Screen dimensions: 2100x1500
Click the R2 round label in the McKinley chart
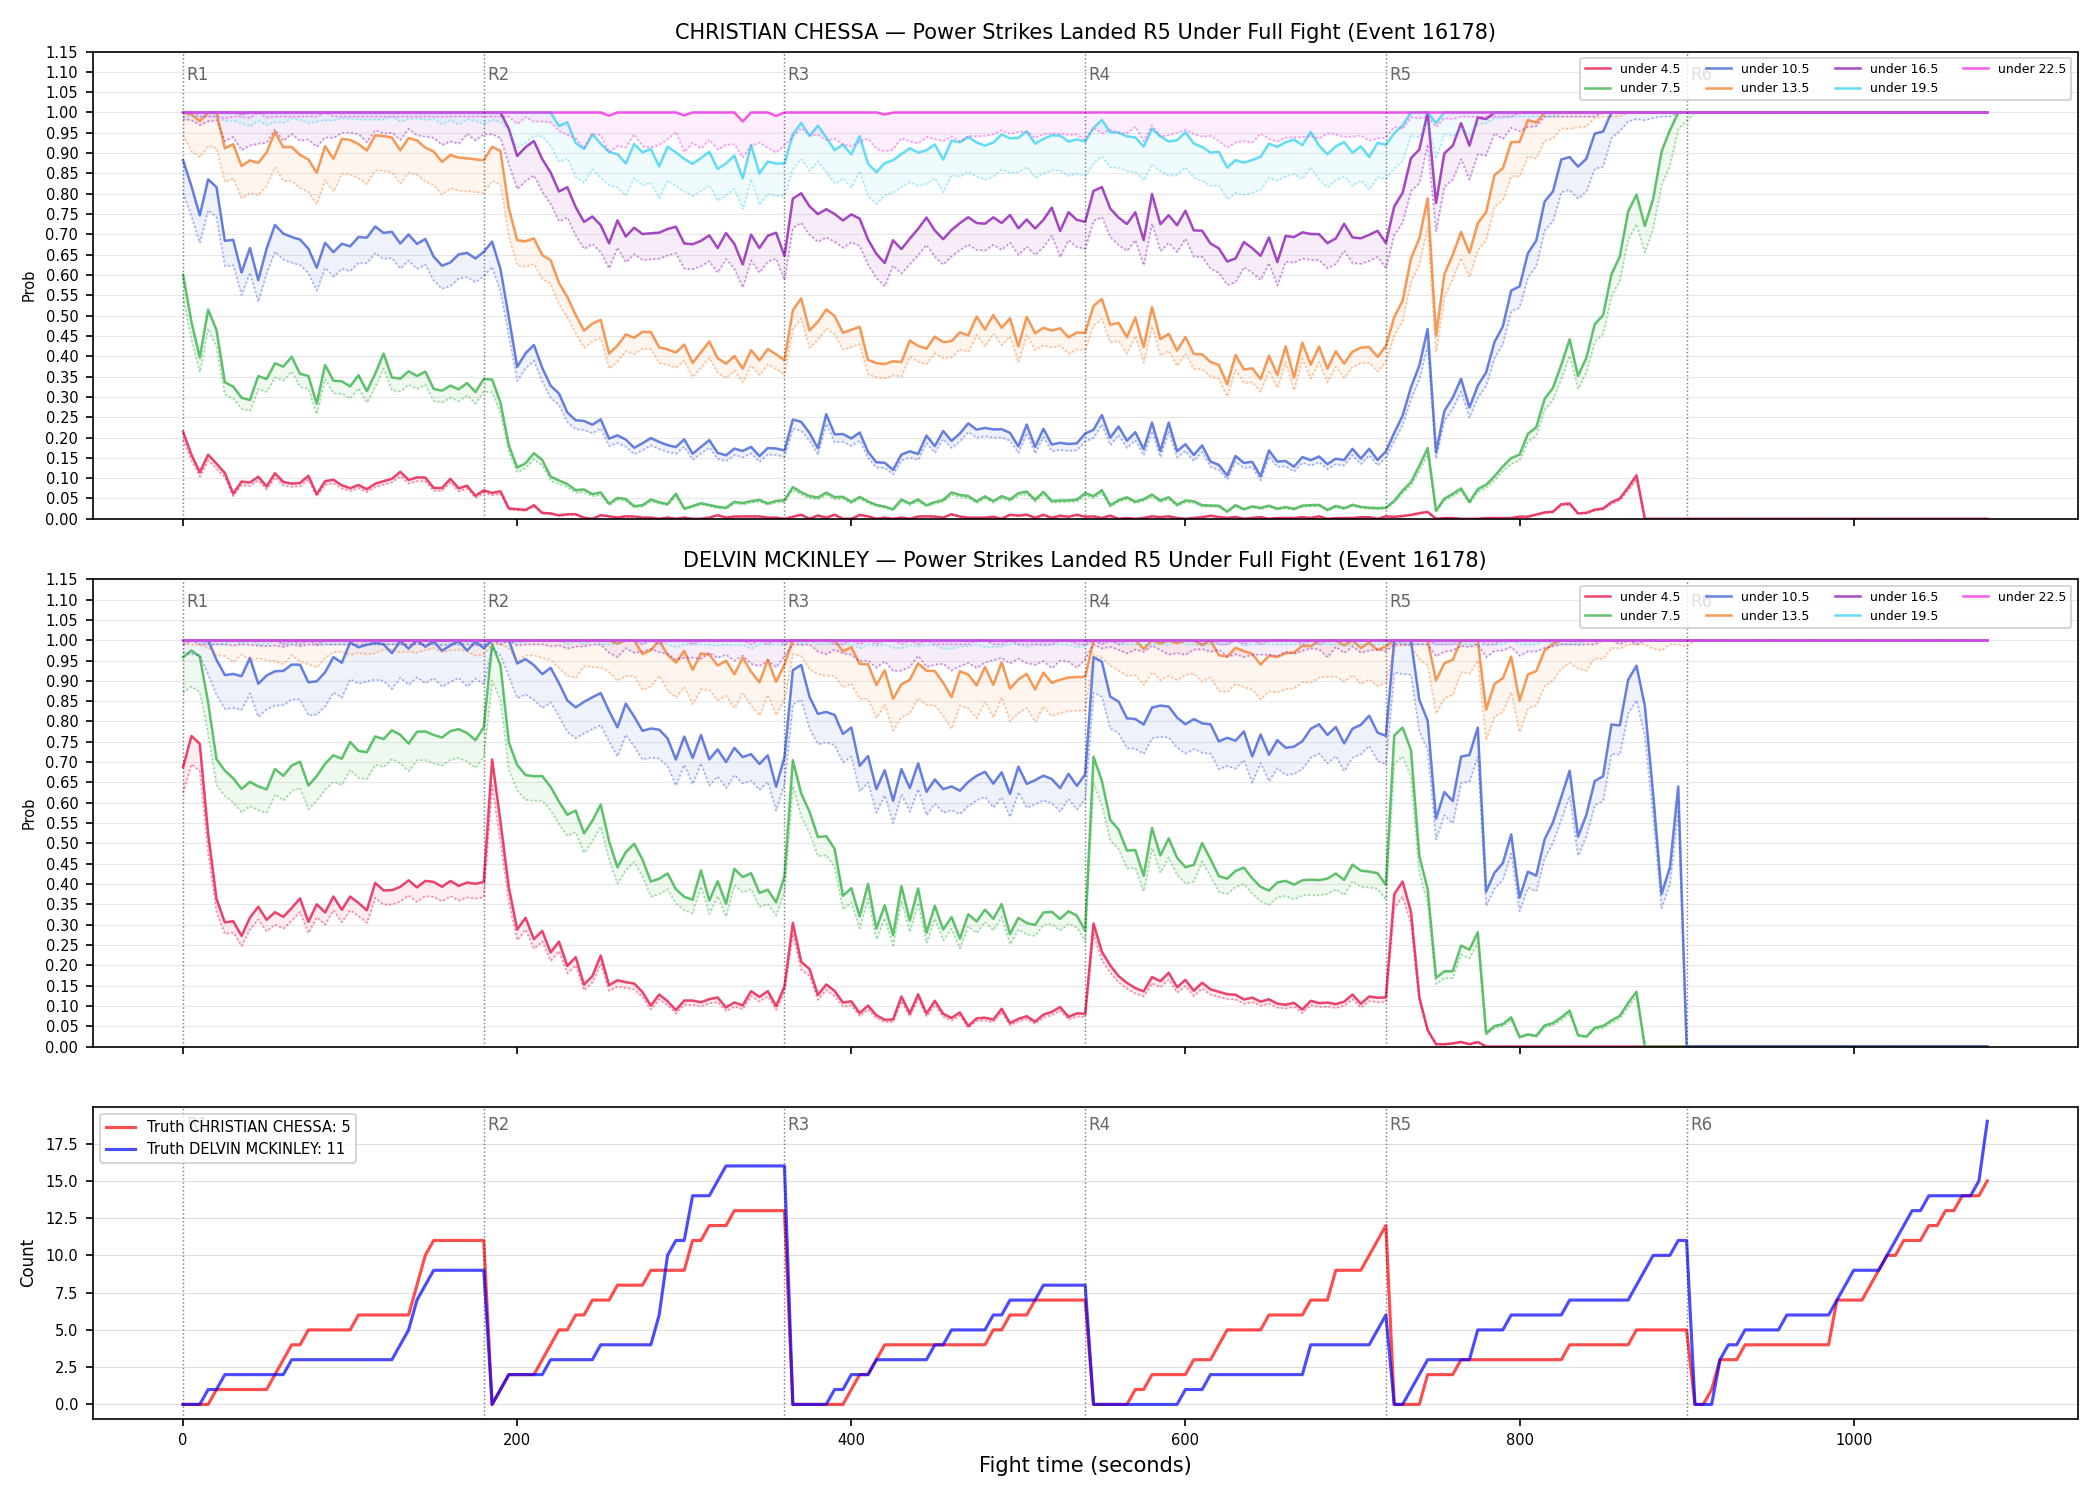point(498,601)
